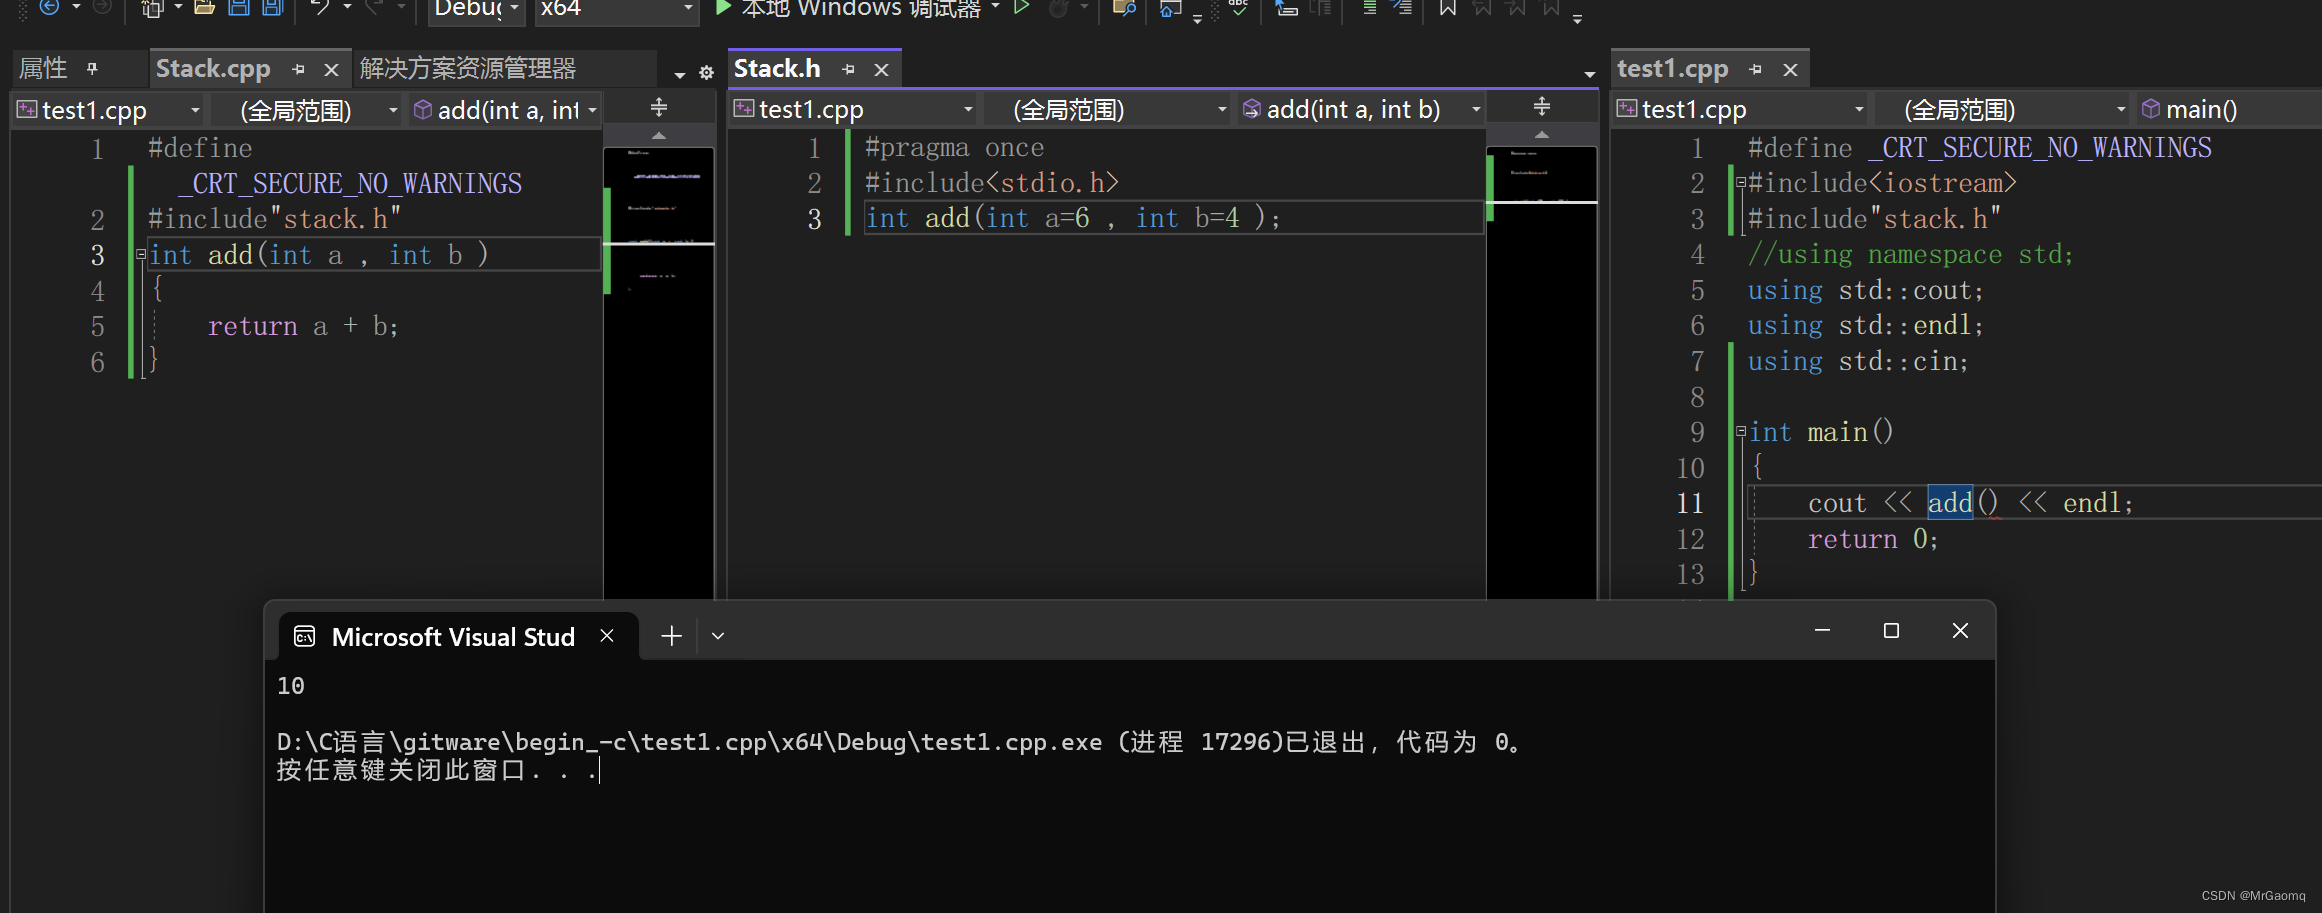Click the cube icon beside main() in navigation bar
The width and height of the screenshot is (2322, 913).
click(x=2151, y=108)
